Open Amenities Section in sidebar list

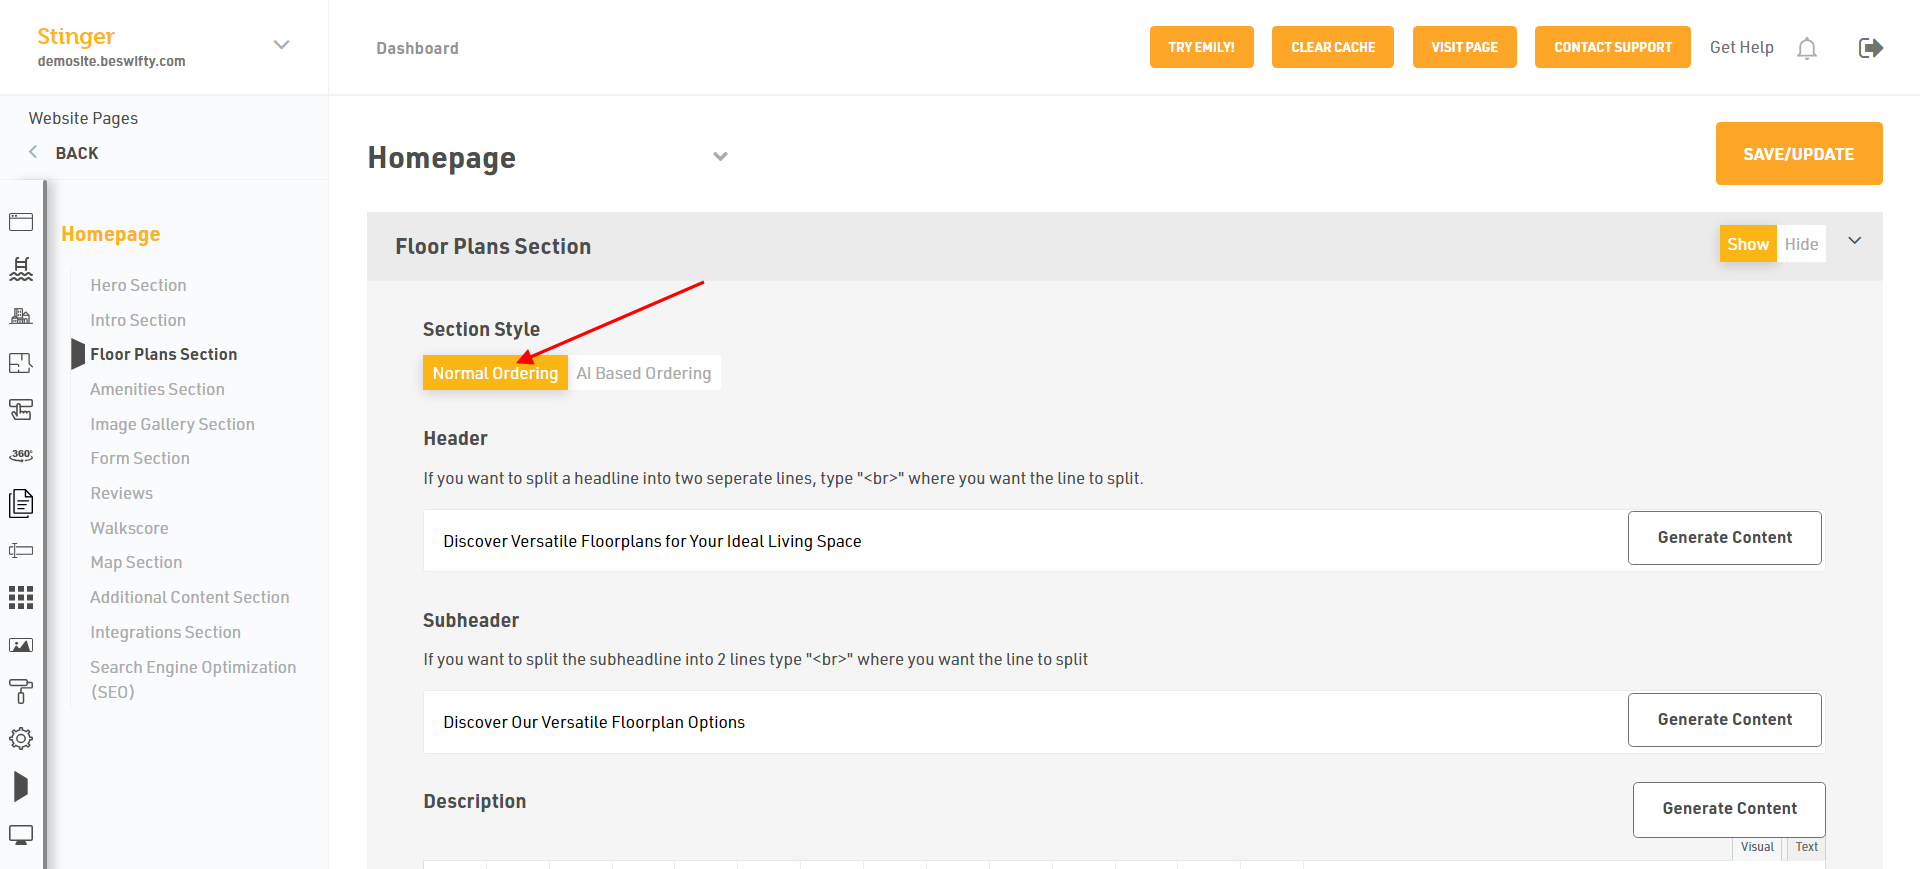pyautogui.click(x=157, y=389)
